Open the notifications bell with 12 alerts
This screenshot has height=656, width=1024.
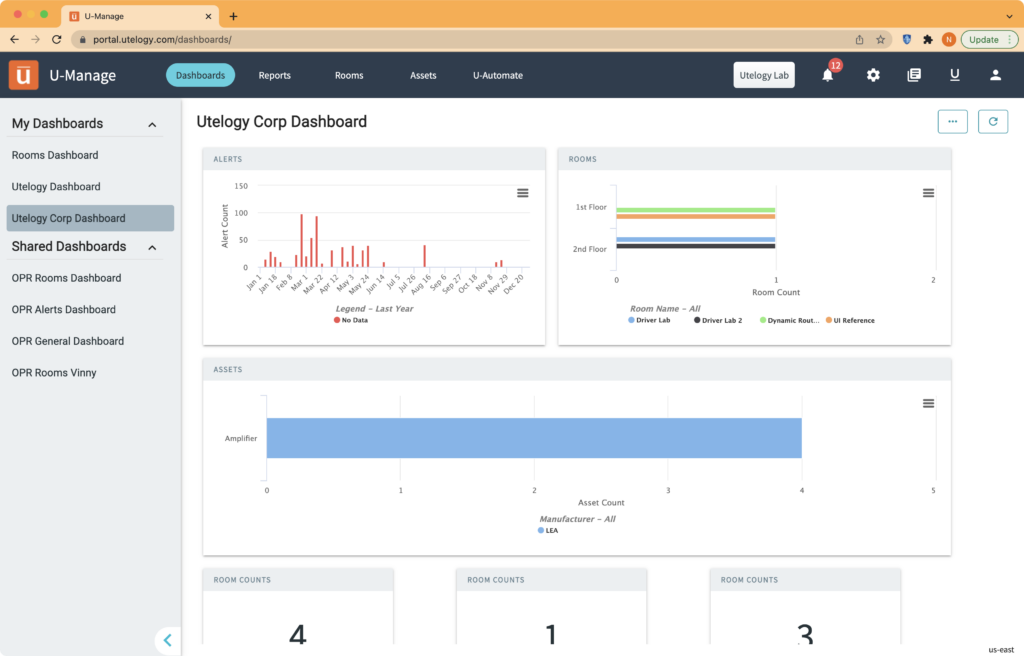(829, 74)
